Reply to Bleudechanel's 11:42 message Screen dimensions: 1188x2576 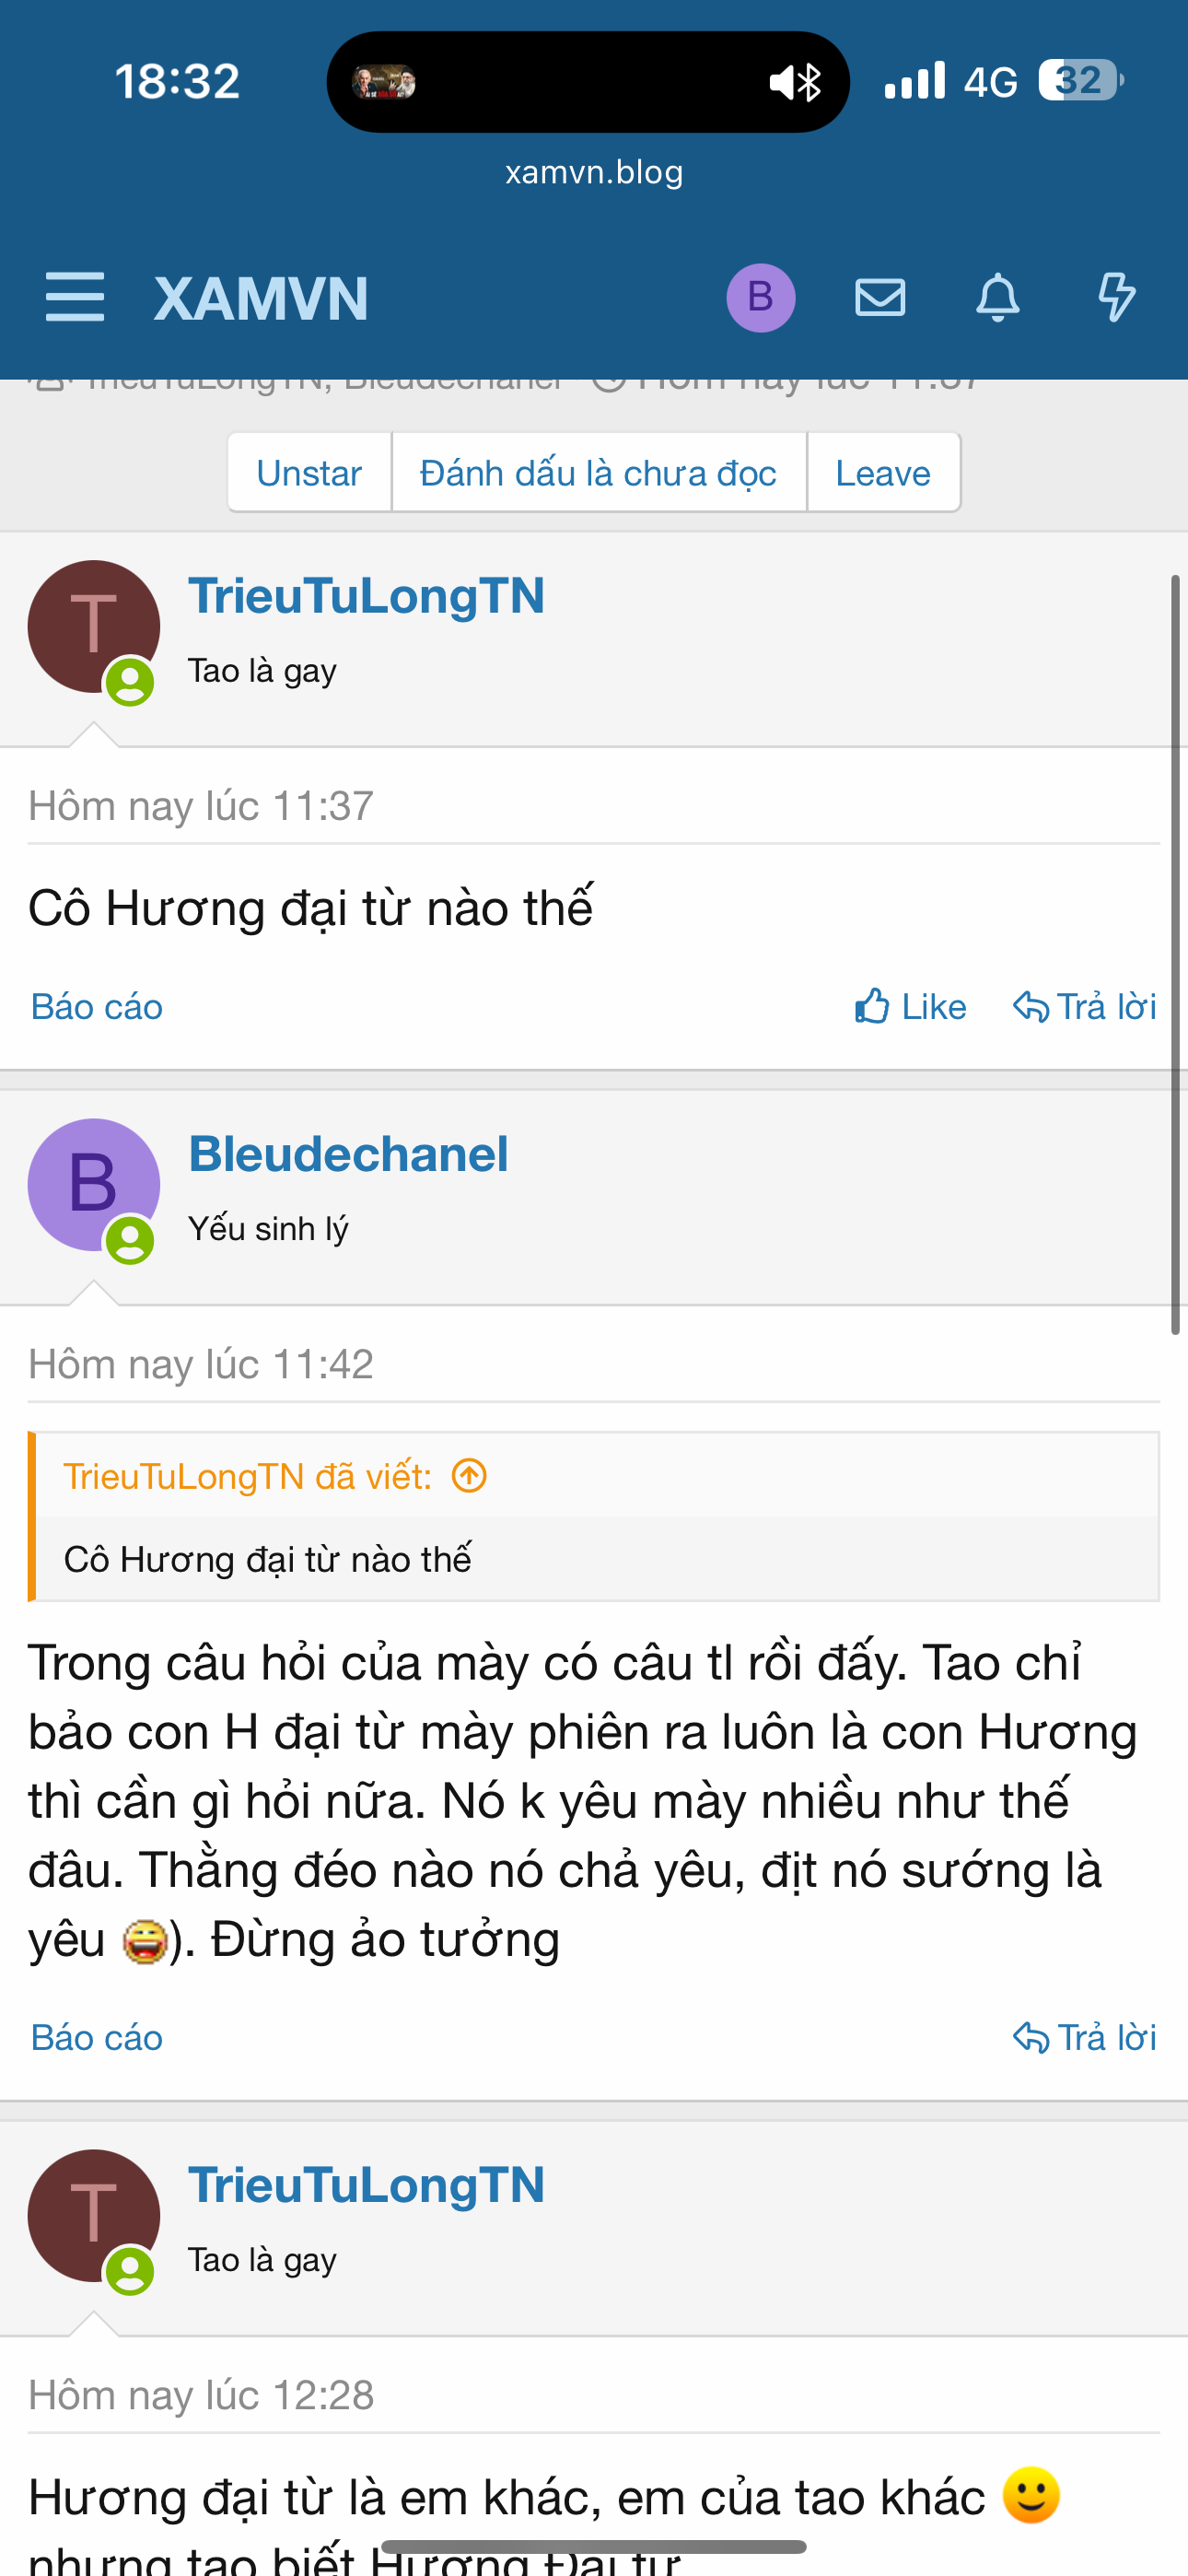[x=1085, y=2037]
